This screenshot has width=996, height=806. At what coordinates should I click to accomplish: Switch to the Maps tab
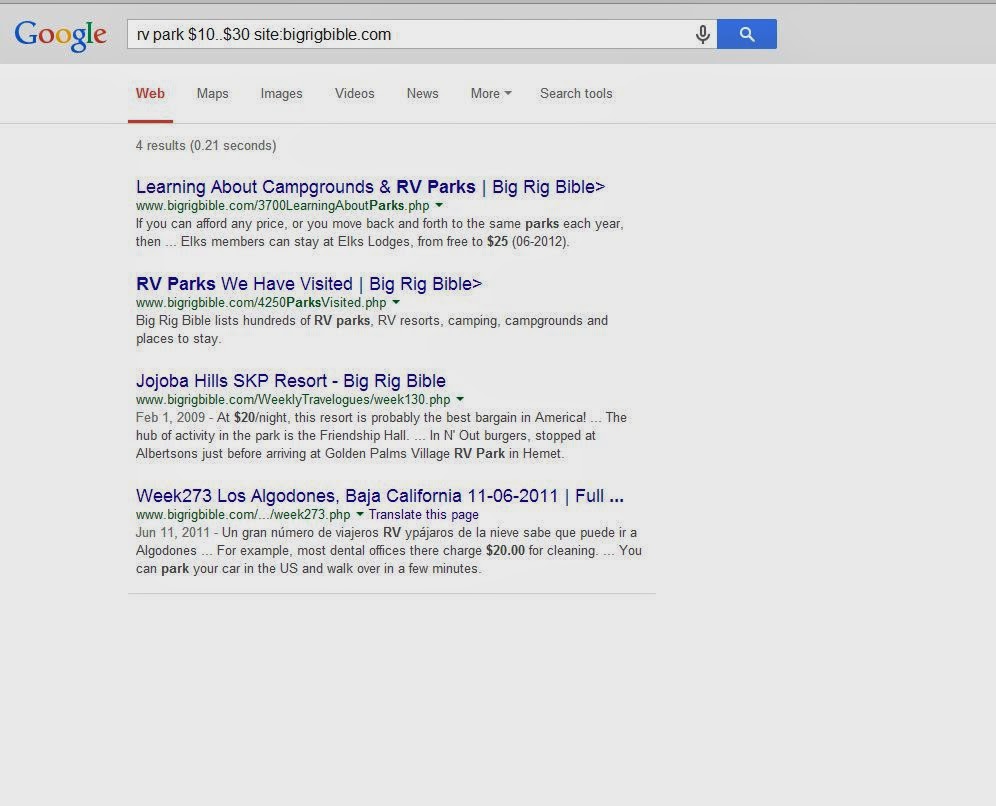pos(212,93)
